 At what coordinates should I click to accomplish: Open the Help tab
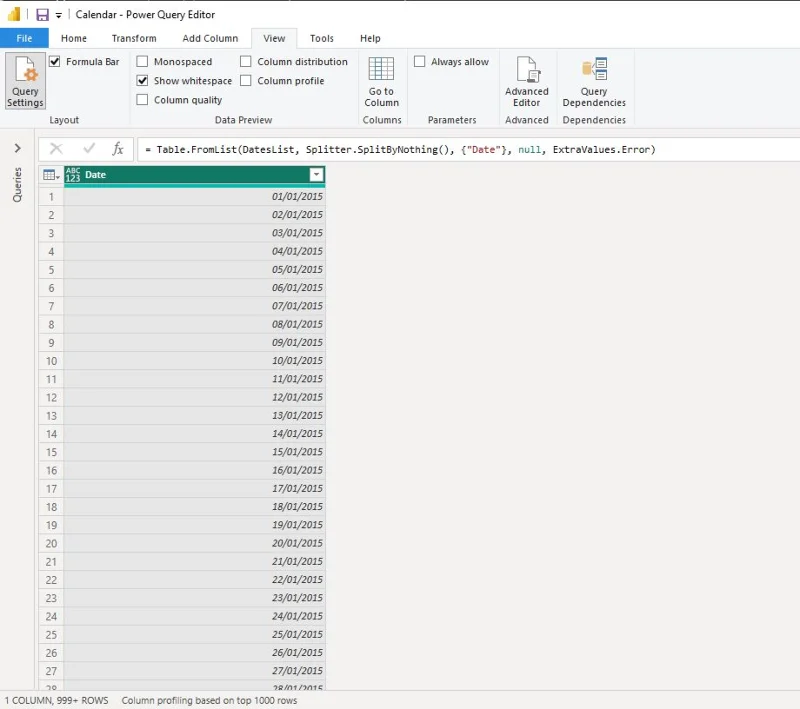(370, 38)
